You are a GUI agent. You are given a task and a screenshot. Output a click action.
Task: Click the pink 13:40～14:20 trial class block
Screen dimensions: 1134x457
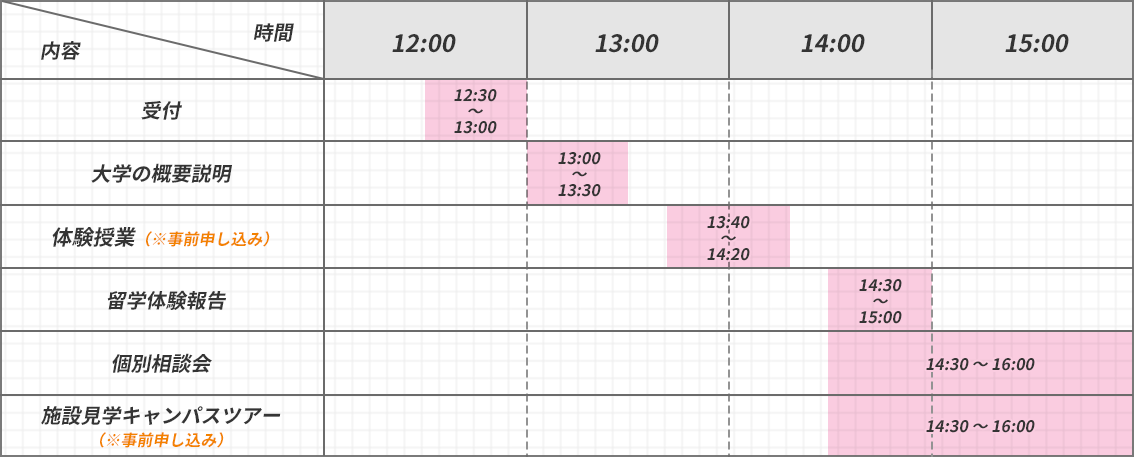coord(728,237)
